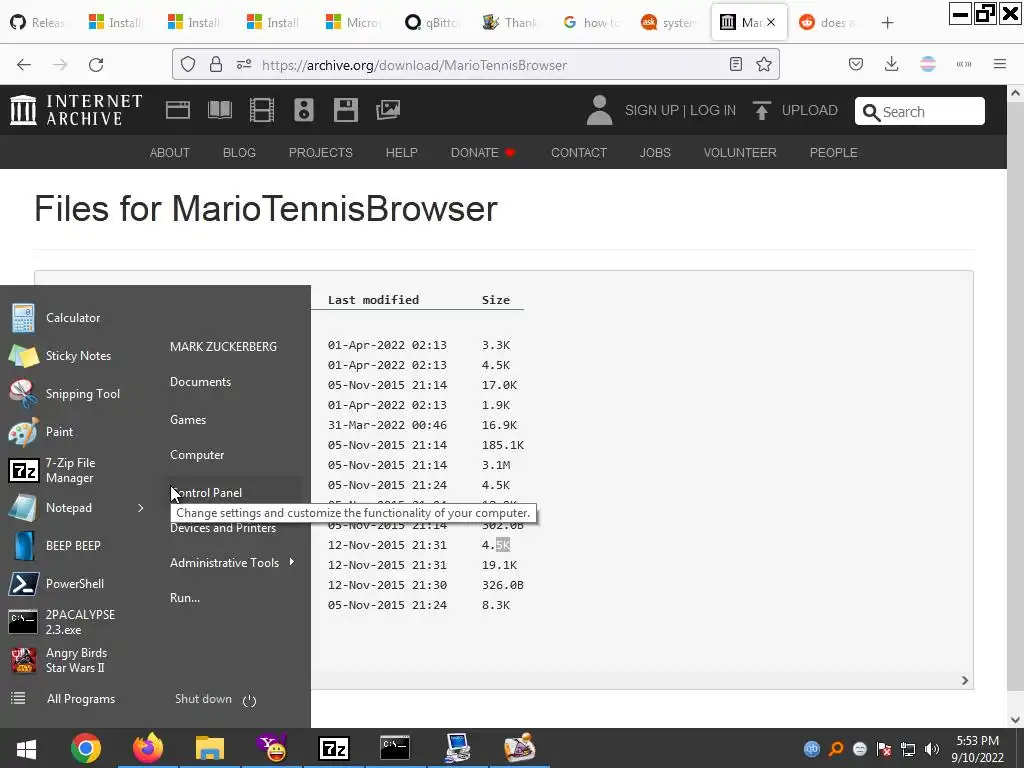Screen dimensions: 1024x768
Task: Save page to Pocket
Action: click(856, 64)
